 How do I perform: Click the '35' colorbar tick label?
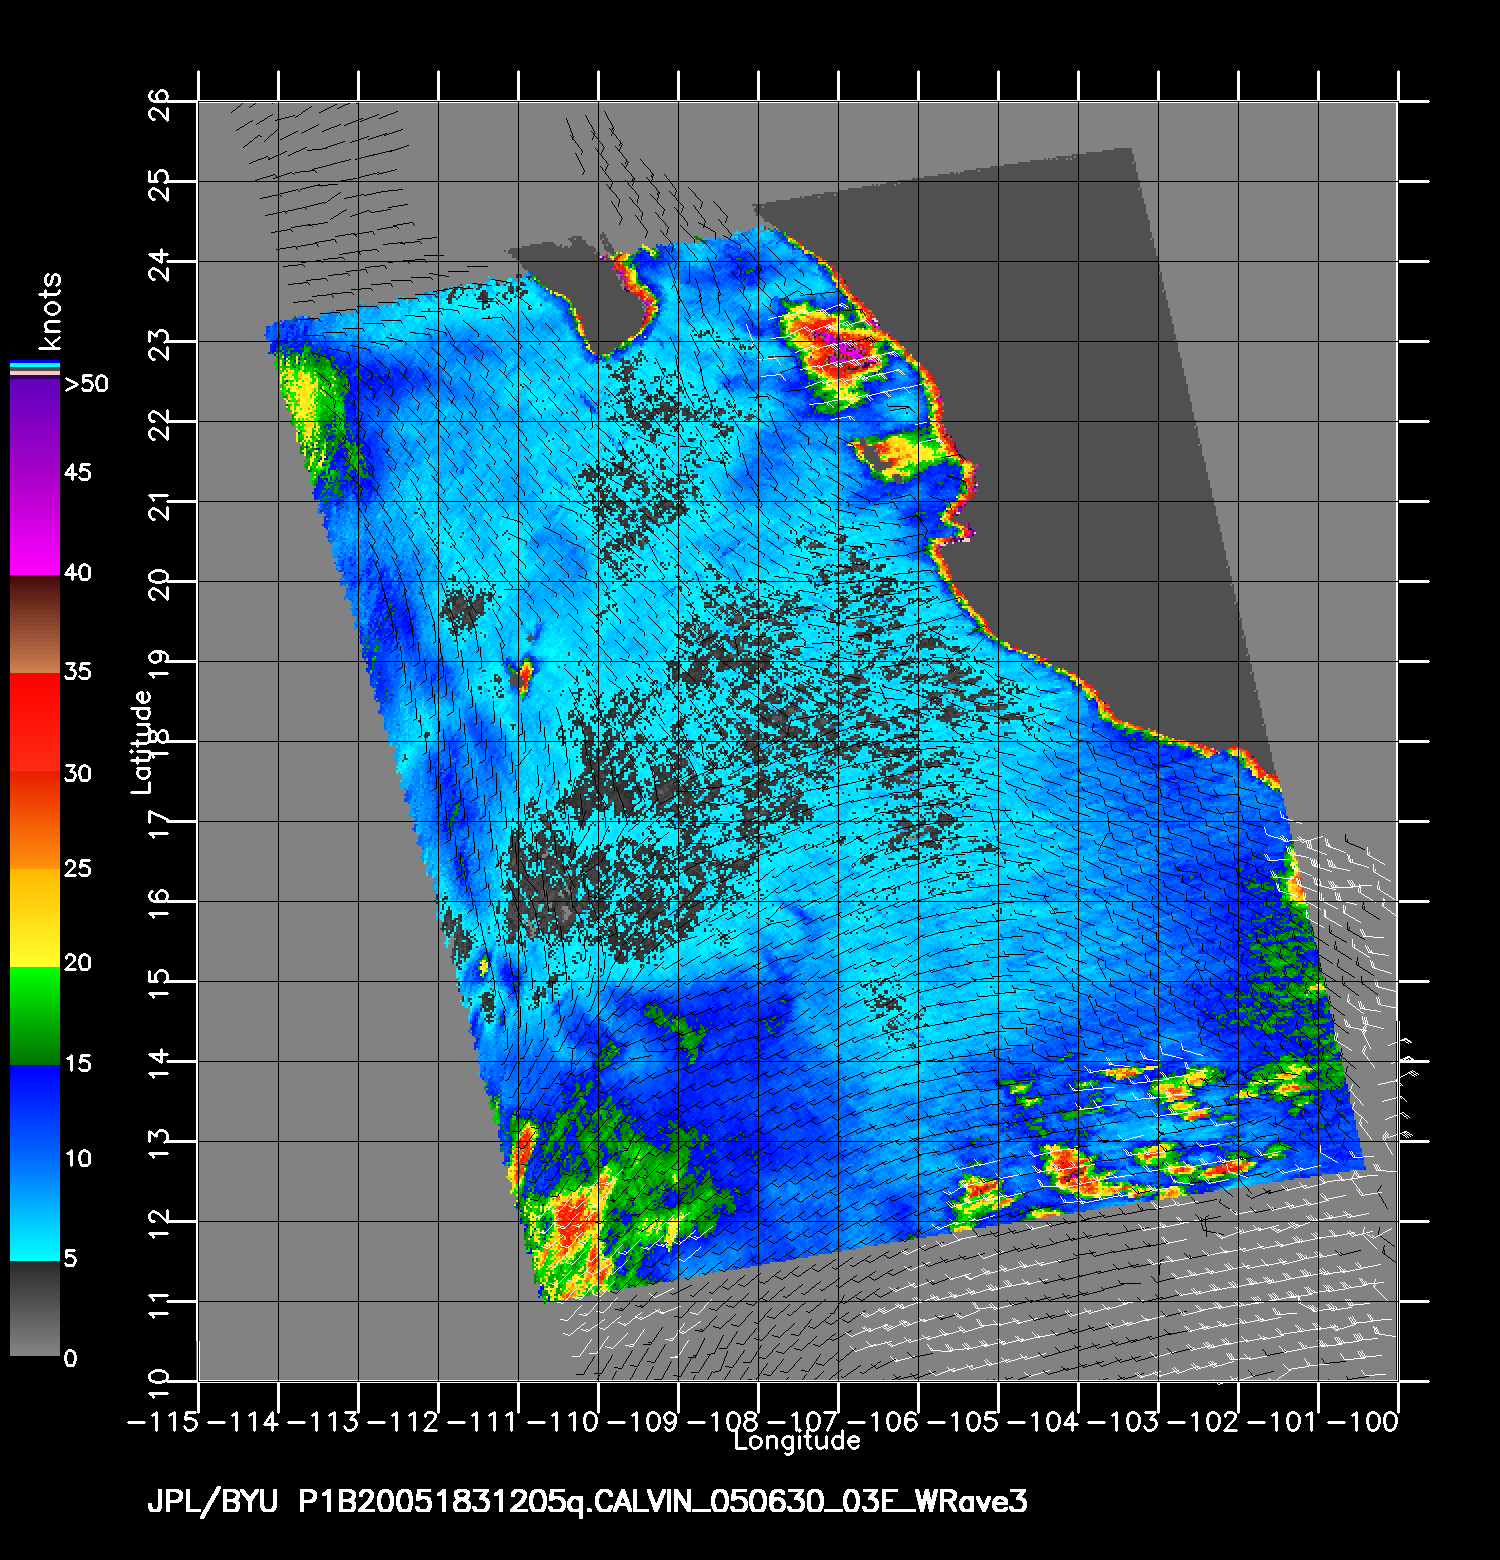pyautogui.click(x=78, y=671)
